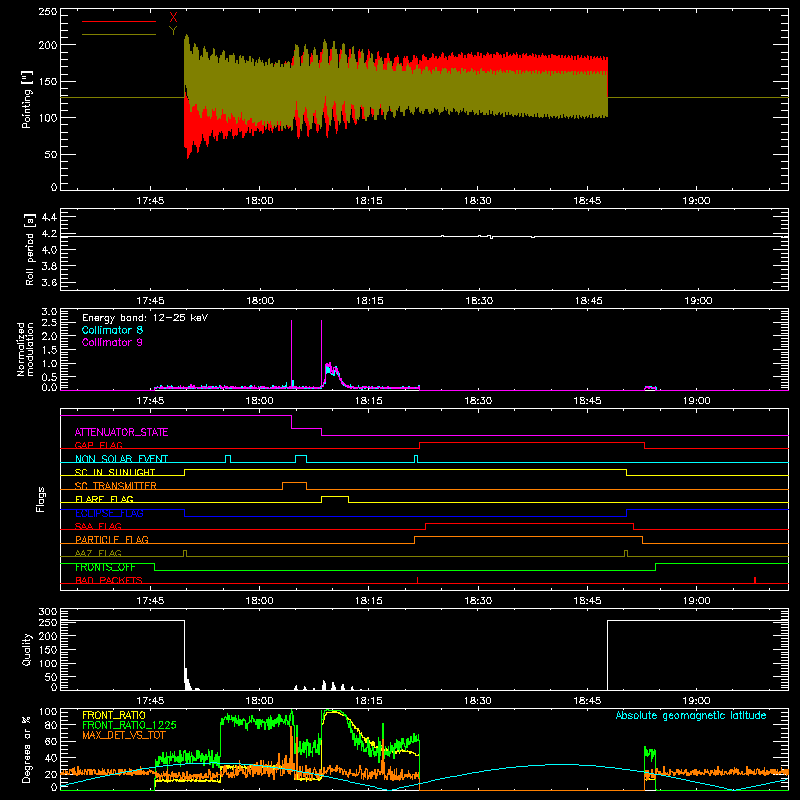Click the PARTICLE_FLAG label

(112, 540)
